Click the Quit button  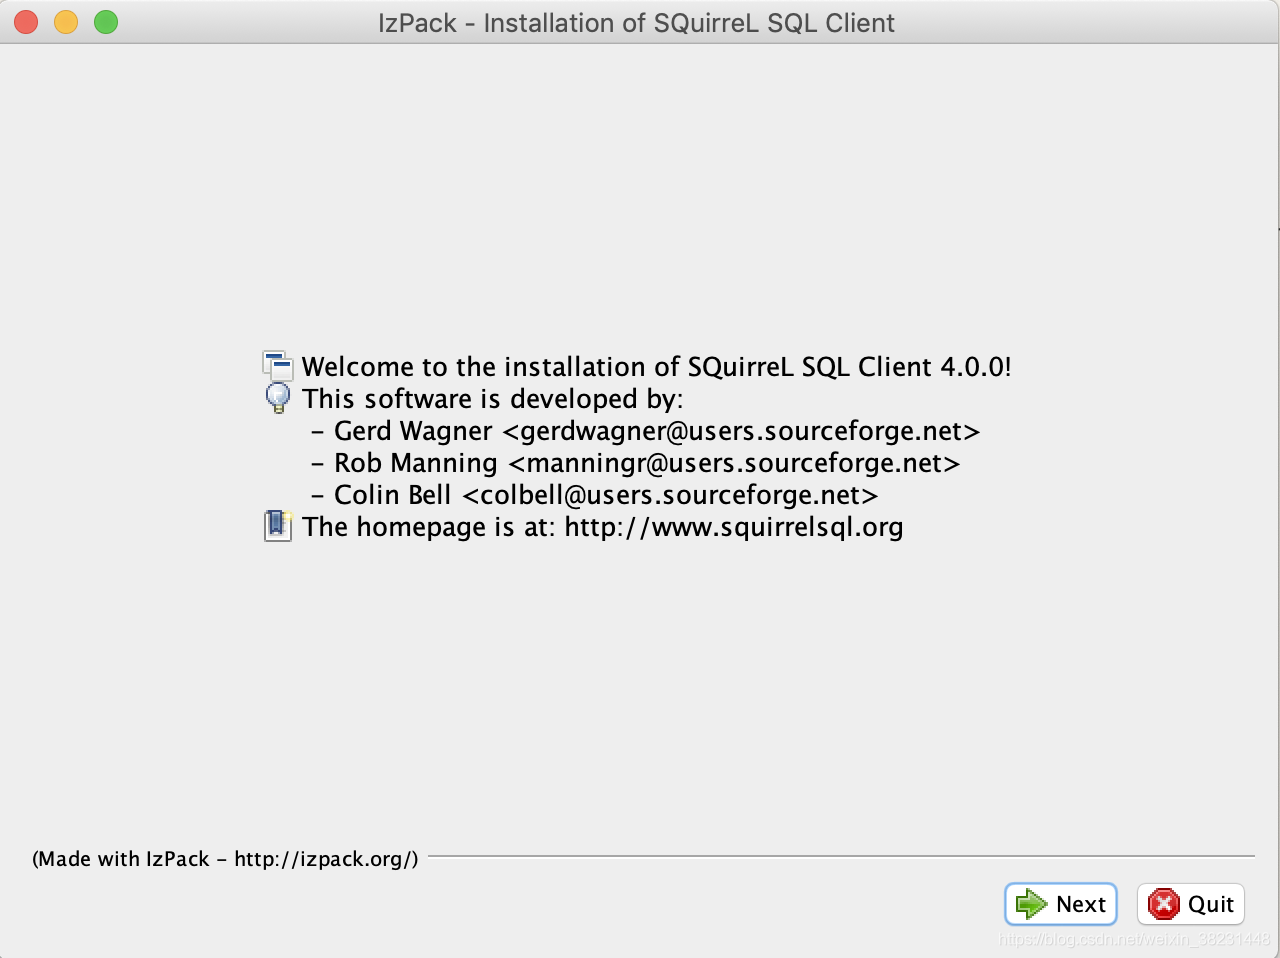coord(1190,904)
